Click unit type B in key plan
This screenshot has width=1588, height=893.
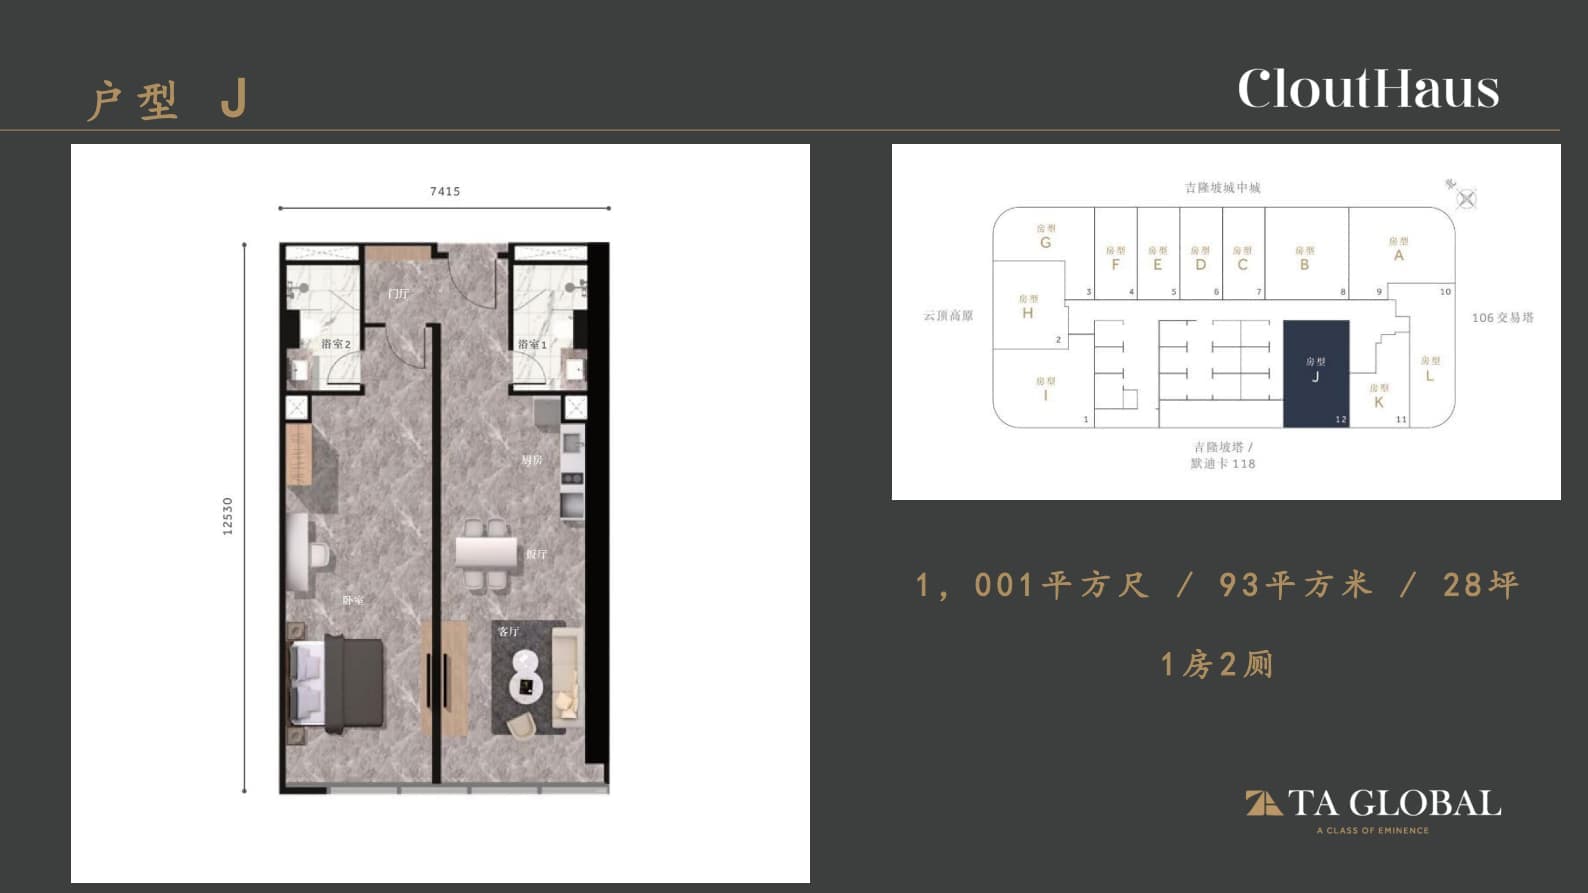click(x=1304, y=259)
